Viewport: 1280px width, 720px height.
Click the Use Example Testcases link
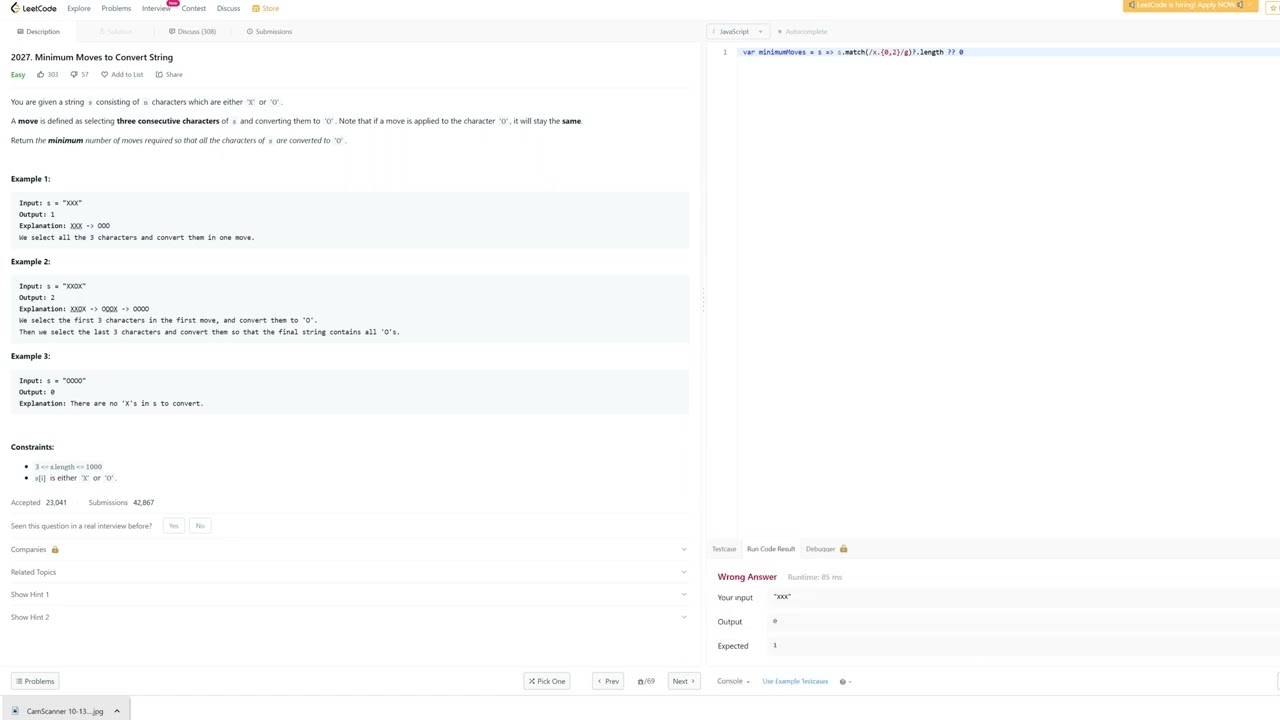[795, 681]
